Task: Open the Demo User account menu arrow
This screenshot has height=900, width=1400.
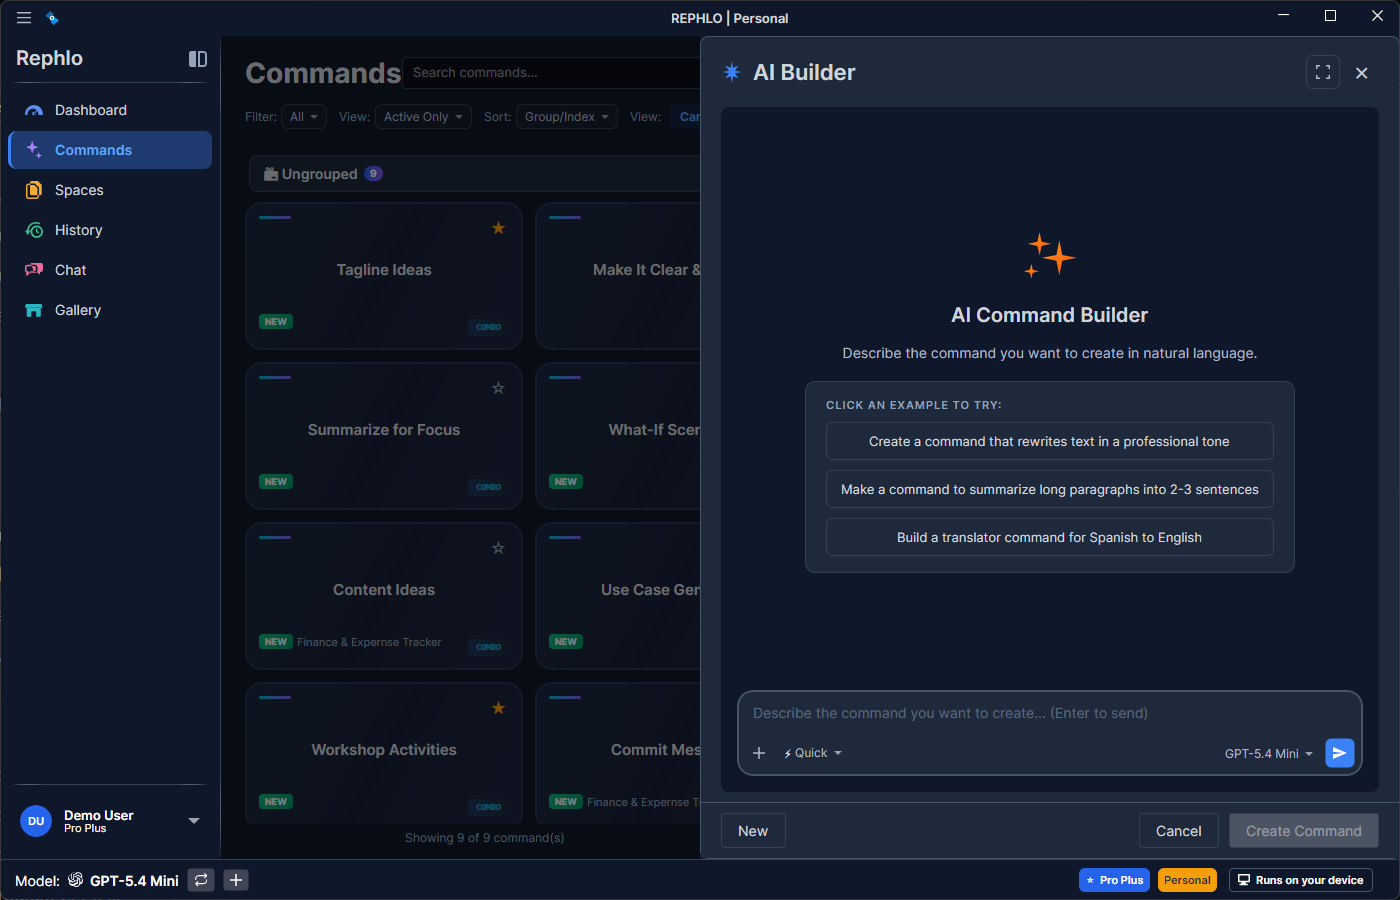Action: click(x=194, y=821)
